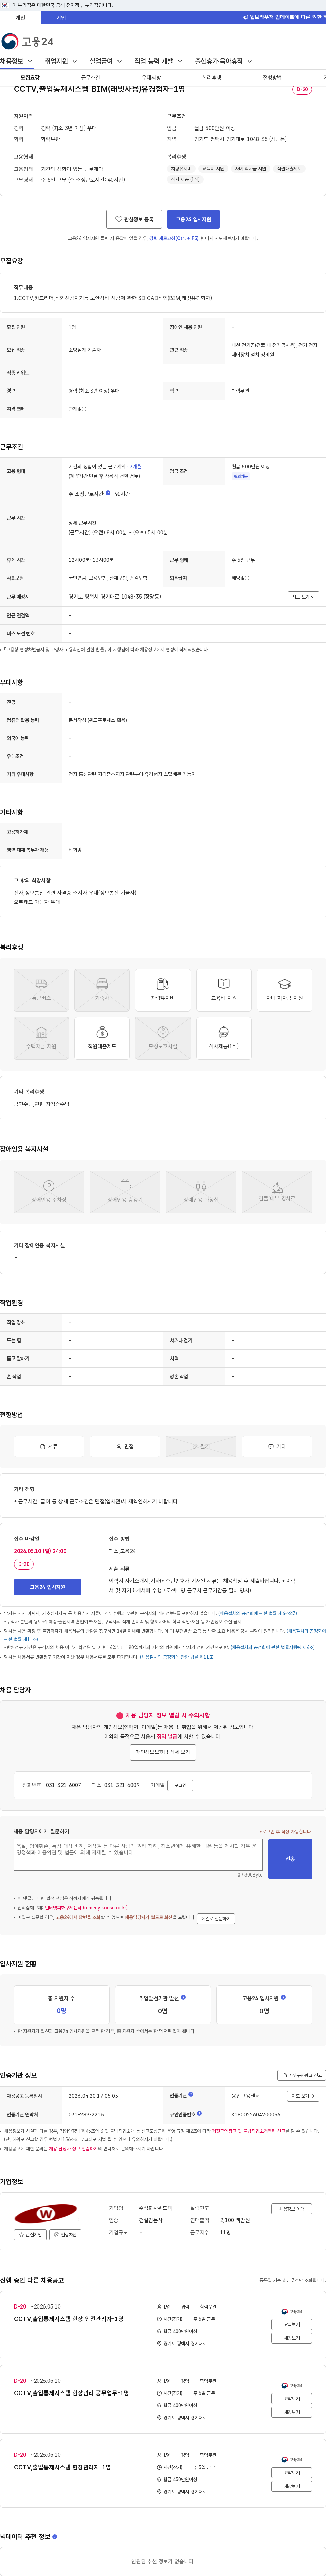The image size is (326, 2576).
Task: Click the 서류 selection method box
Action: point(49,1446)
